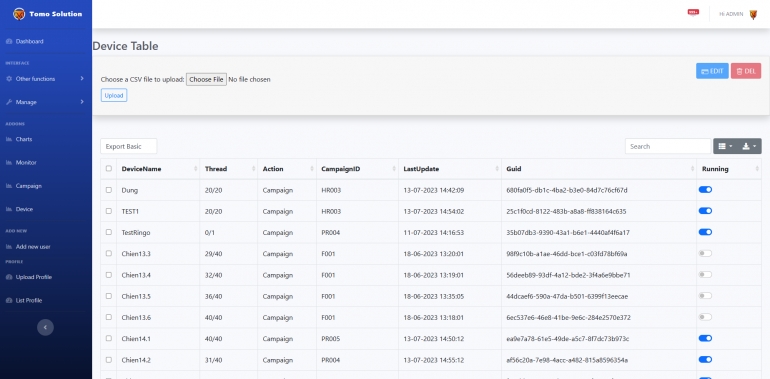Open the columns list dropdown button
Viewport: 770px width, 379px height.
tap(725, 146)
